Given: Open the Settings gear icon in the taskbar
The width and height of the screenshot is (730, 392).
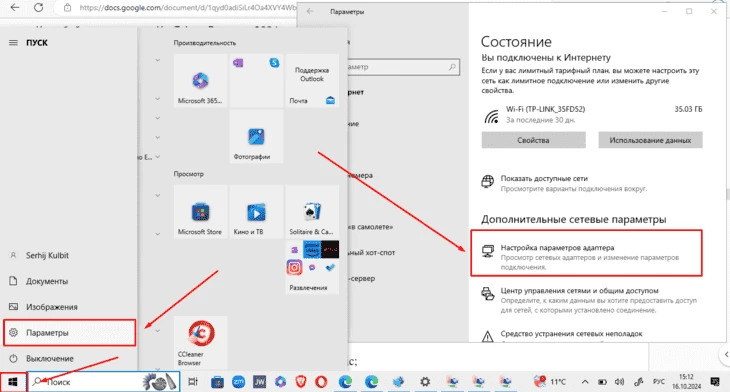Looking at the screenshot, I should [425, 382].
